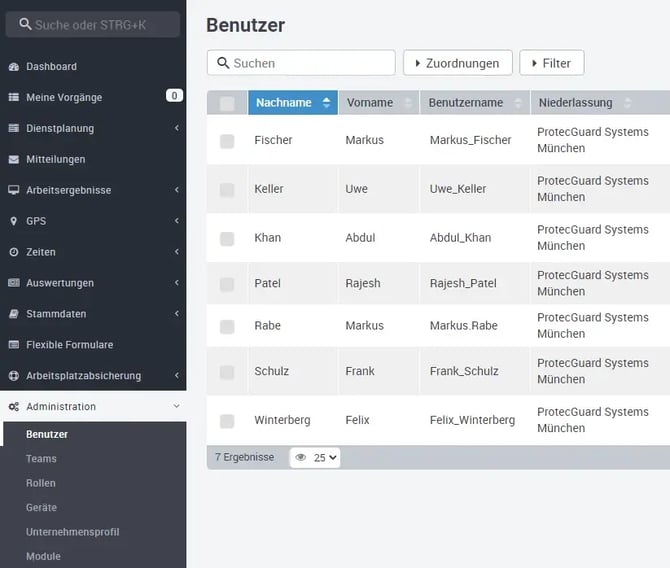Open the Filter button
This screenshot has width=670, height=568.
click(551, 63)
